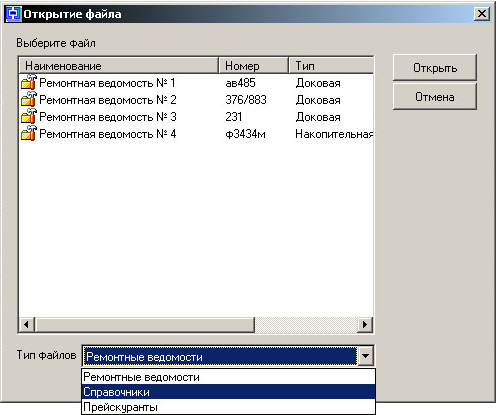The width and height of the screenshot is (496, 415).
Task: Choose Справочники from the dropdown list
Action: (228, 392)
